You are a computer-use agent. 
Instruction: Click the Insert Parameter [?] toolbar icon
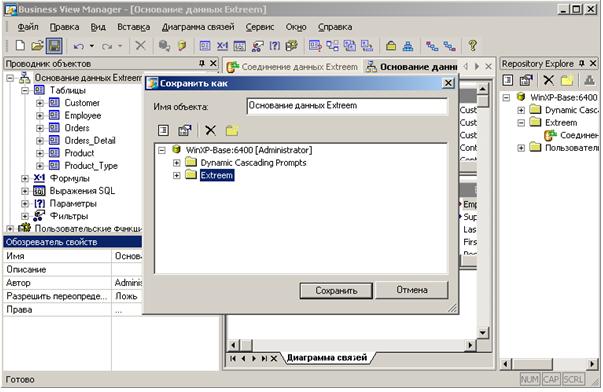(275, 46)
